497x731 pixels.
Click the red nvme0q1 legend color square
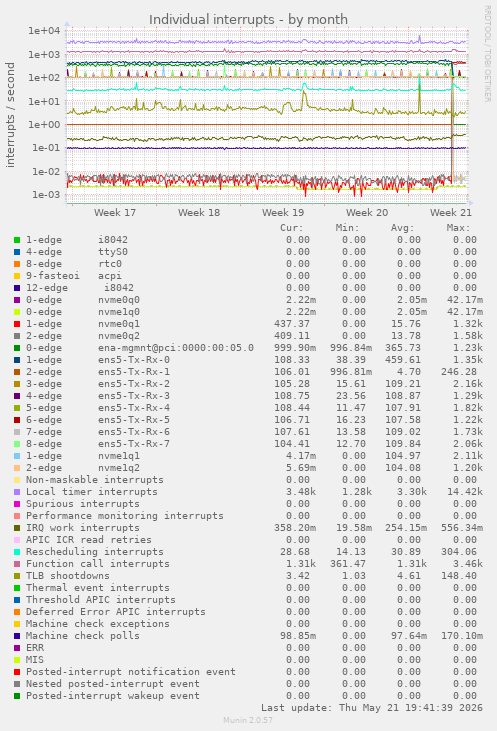coord(17,324)
